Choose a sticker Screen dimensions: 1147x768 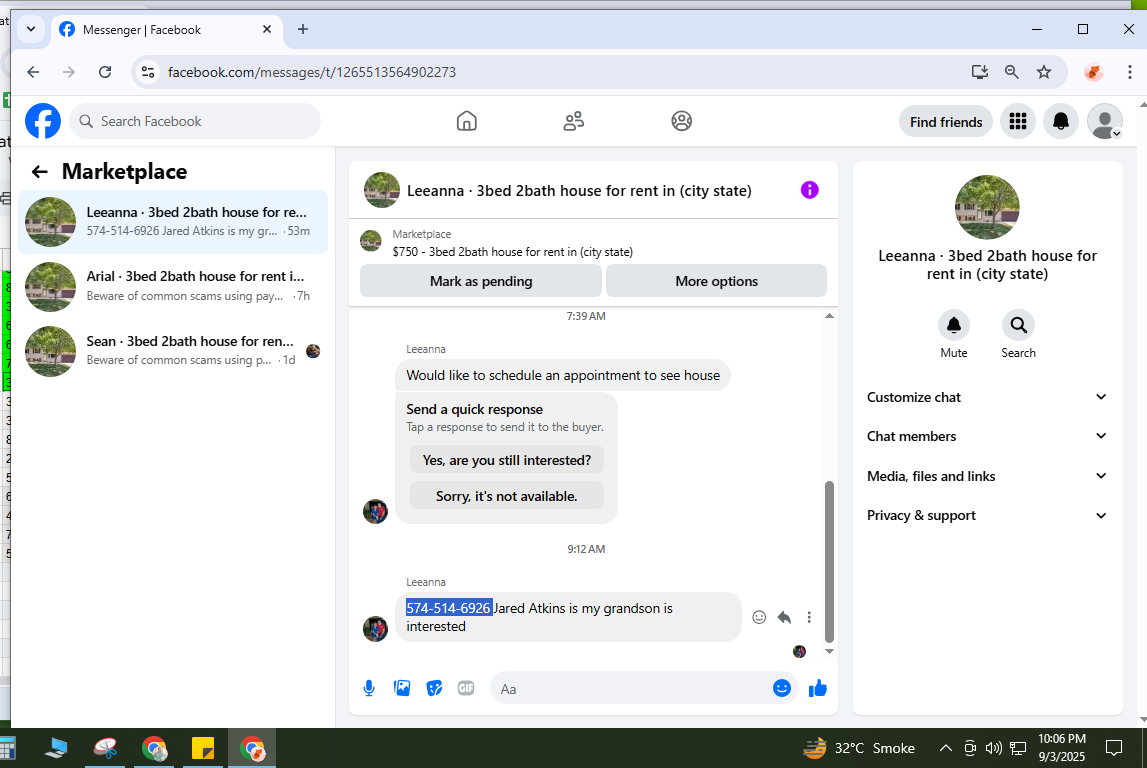click(x=435, y=688)
